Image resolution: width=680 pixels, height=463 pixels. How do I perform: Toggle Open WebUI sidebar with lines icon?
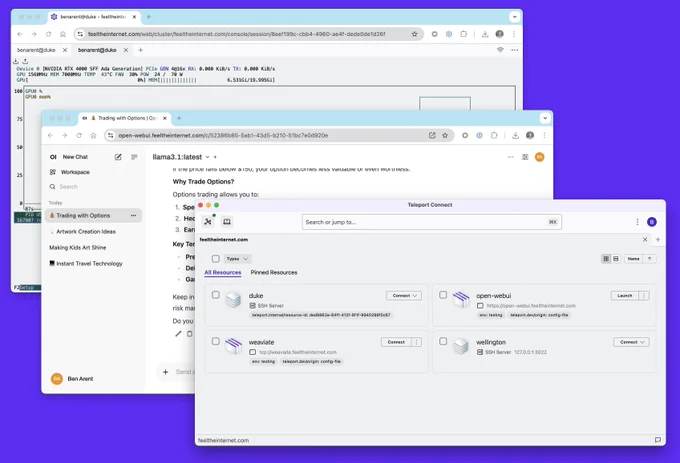tap(134, 157)
